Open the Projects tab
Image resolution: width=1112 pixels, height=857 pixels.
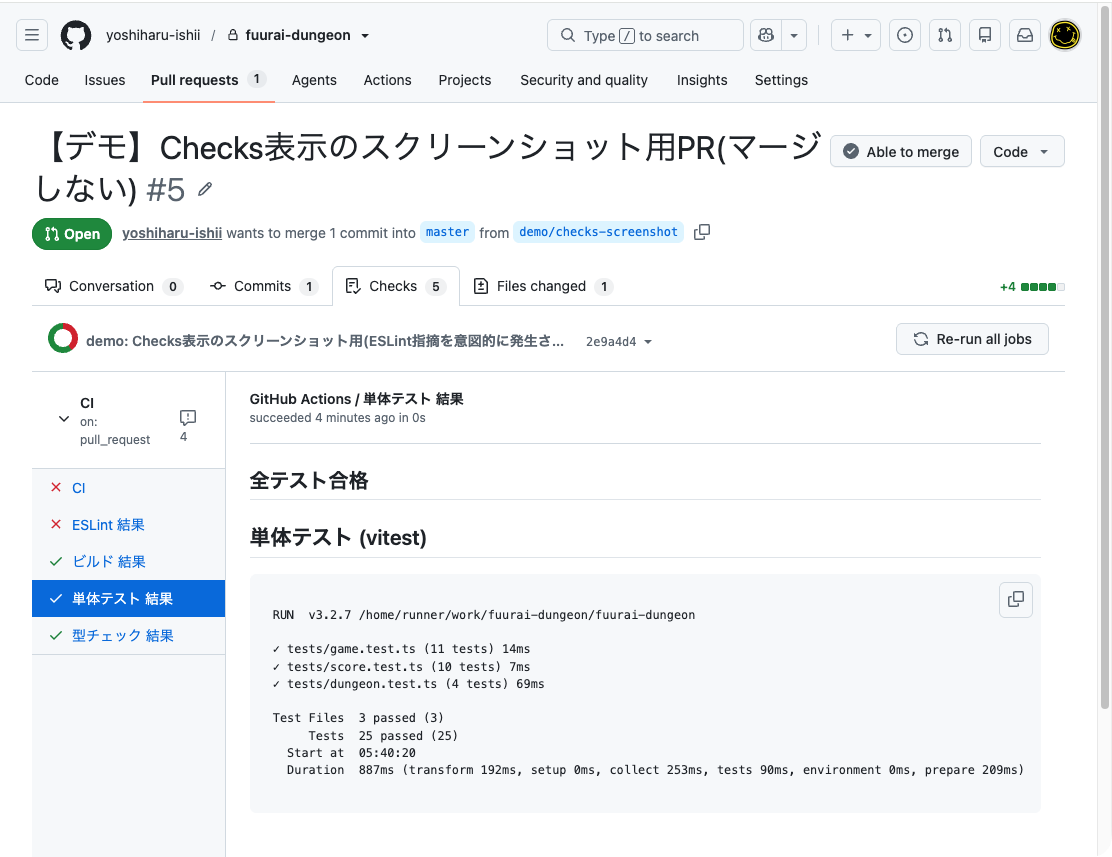tap(465, 80)
